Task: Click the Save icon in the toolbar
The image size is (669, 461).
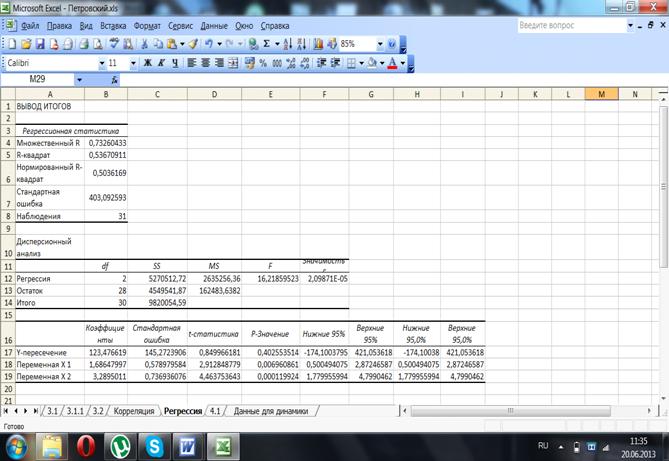Action: [x=40, y=45]
